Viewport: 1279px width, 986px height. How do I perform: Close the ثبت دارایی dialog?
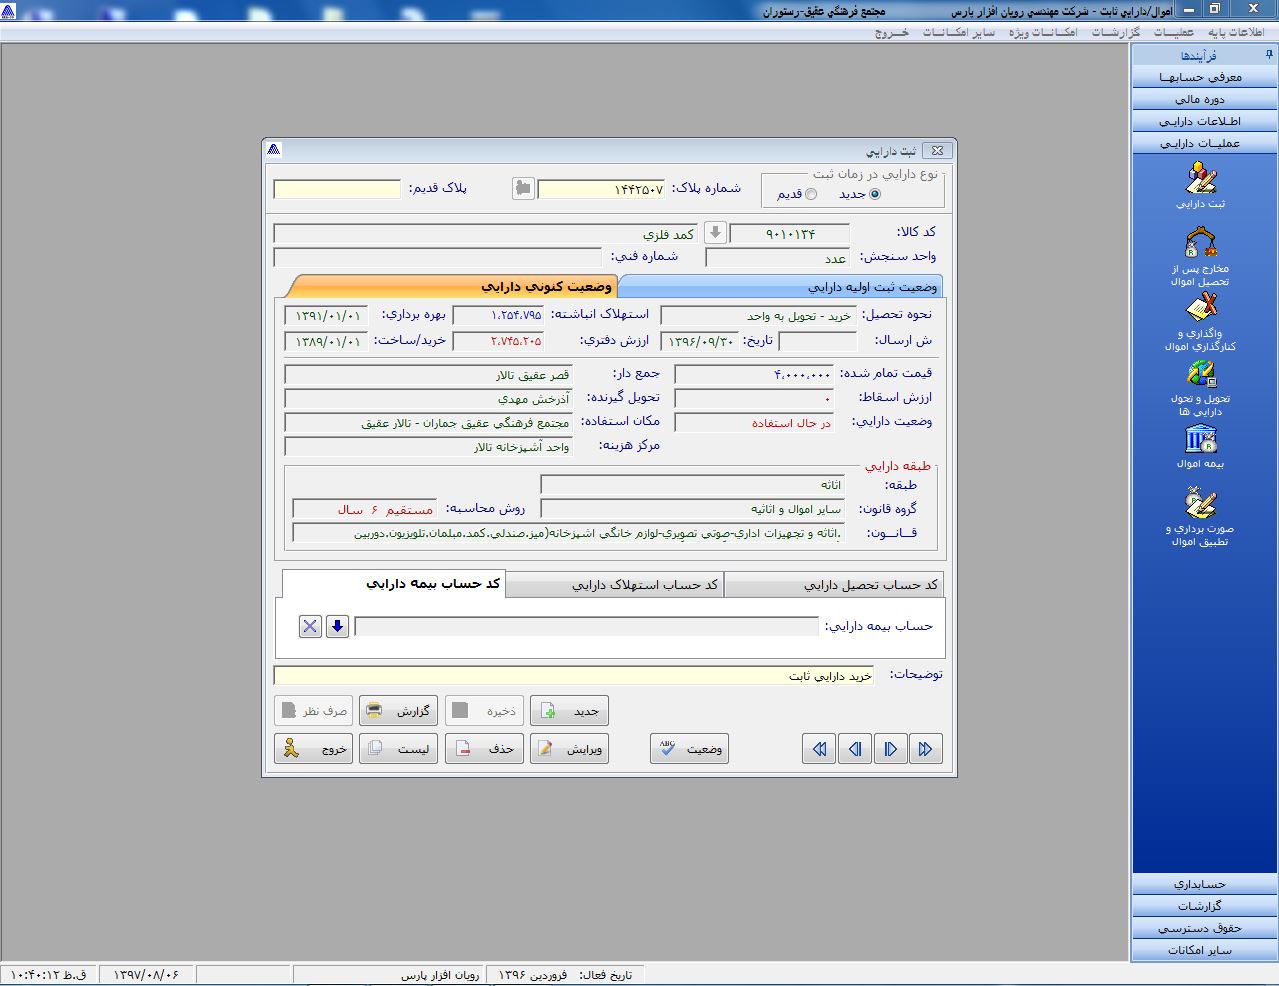pos(937,150)
